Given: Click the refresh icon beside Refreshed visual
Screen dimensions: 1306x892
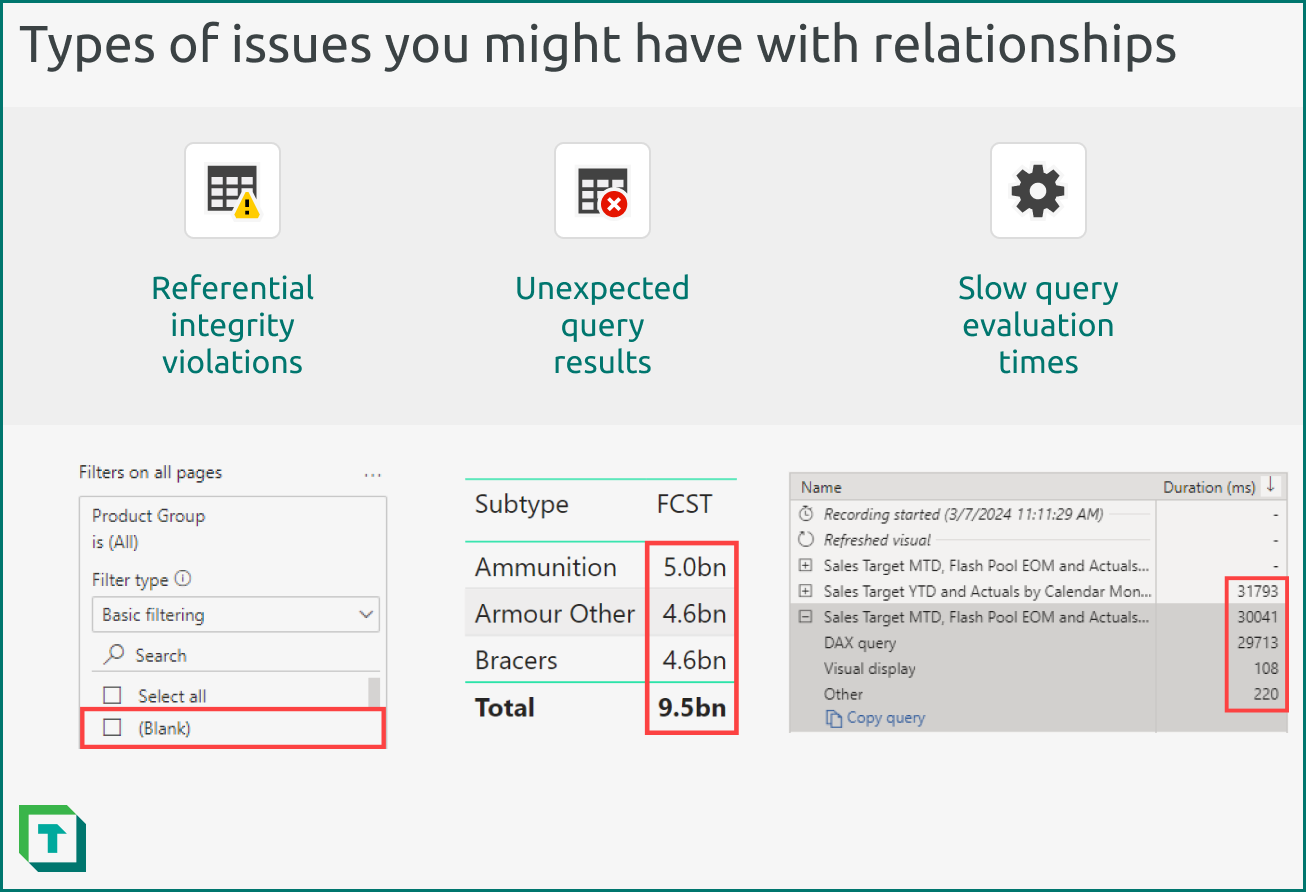Looking at the screenshot, I should tap(804, 539).
